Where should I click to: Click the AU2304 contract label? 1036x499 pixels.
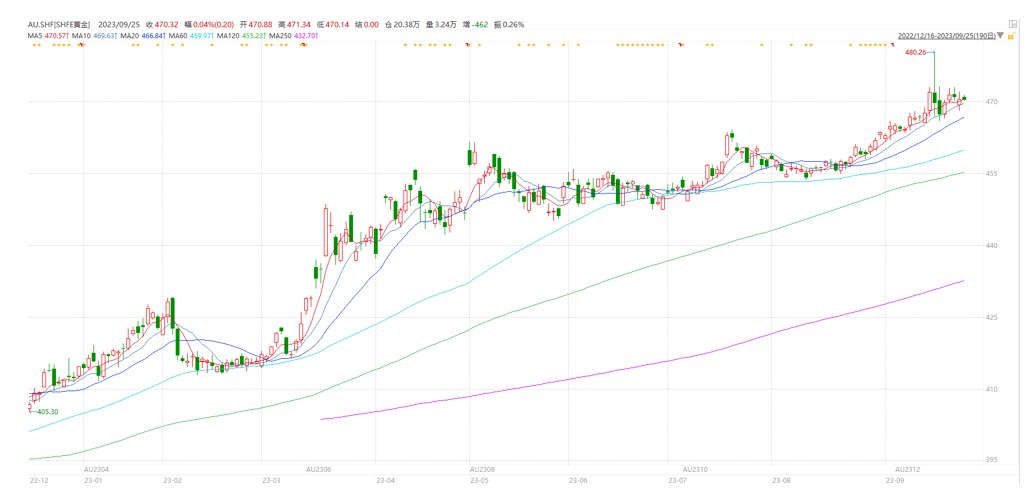coord(96,469)
